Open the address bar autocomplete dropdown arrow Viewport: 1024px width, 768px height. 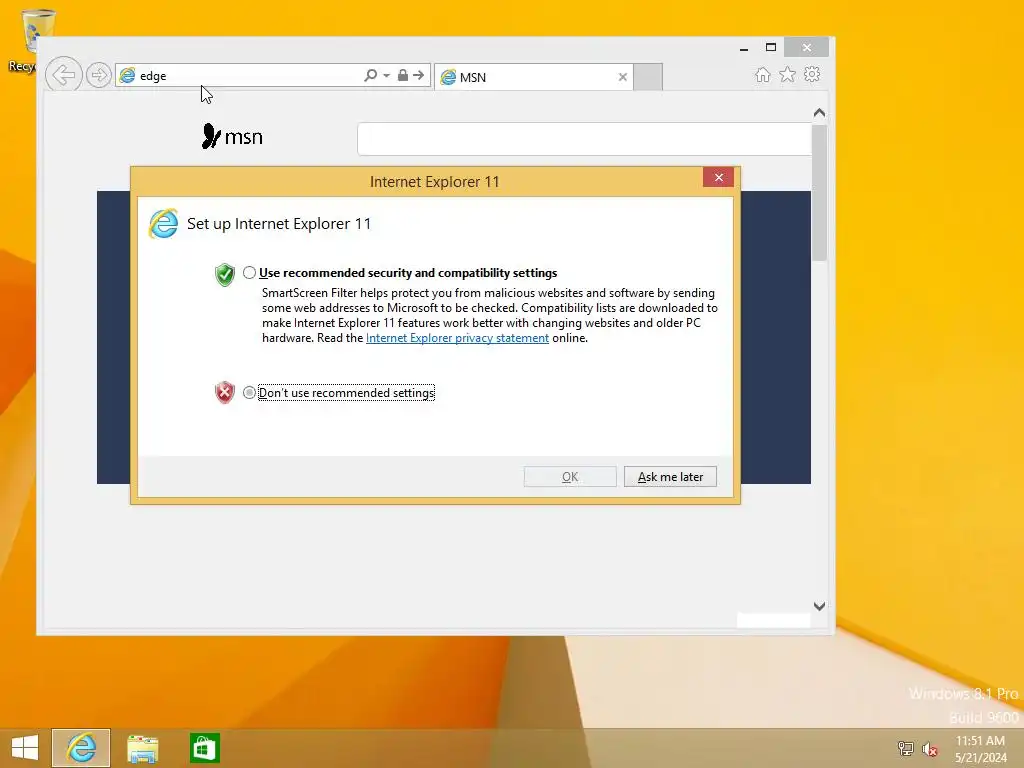coord(387,76)
